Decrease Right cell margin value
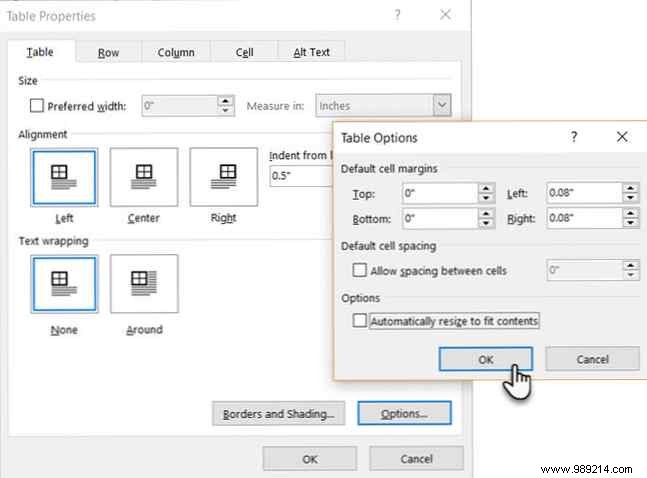Viewport: 647px width, 478px height. (x=630, y=223)
